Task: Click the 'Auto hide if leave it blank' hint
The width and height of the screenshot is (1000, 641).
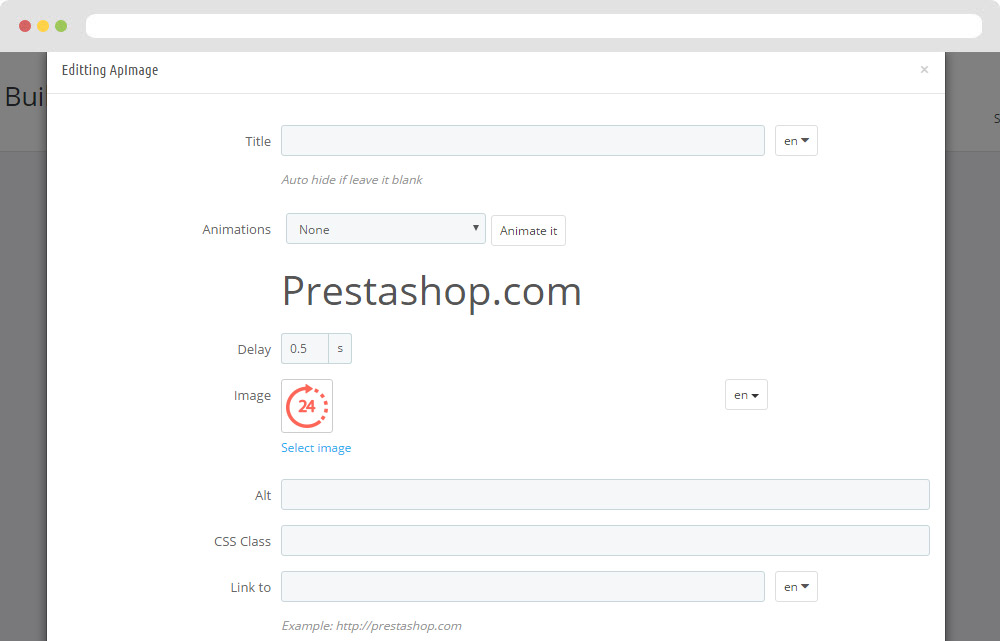Action: tap(352, 180)
